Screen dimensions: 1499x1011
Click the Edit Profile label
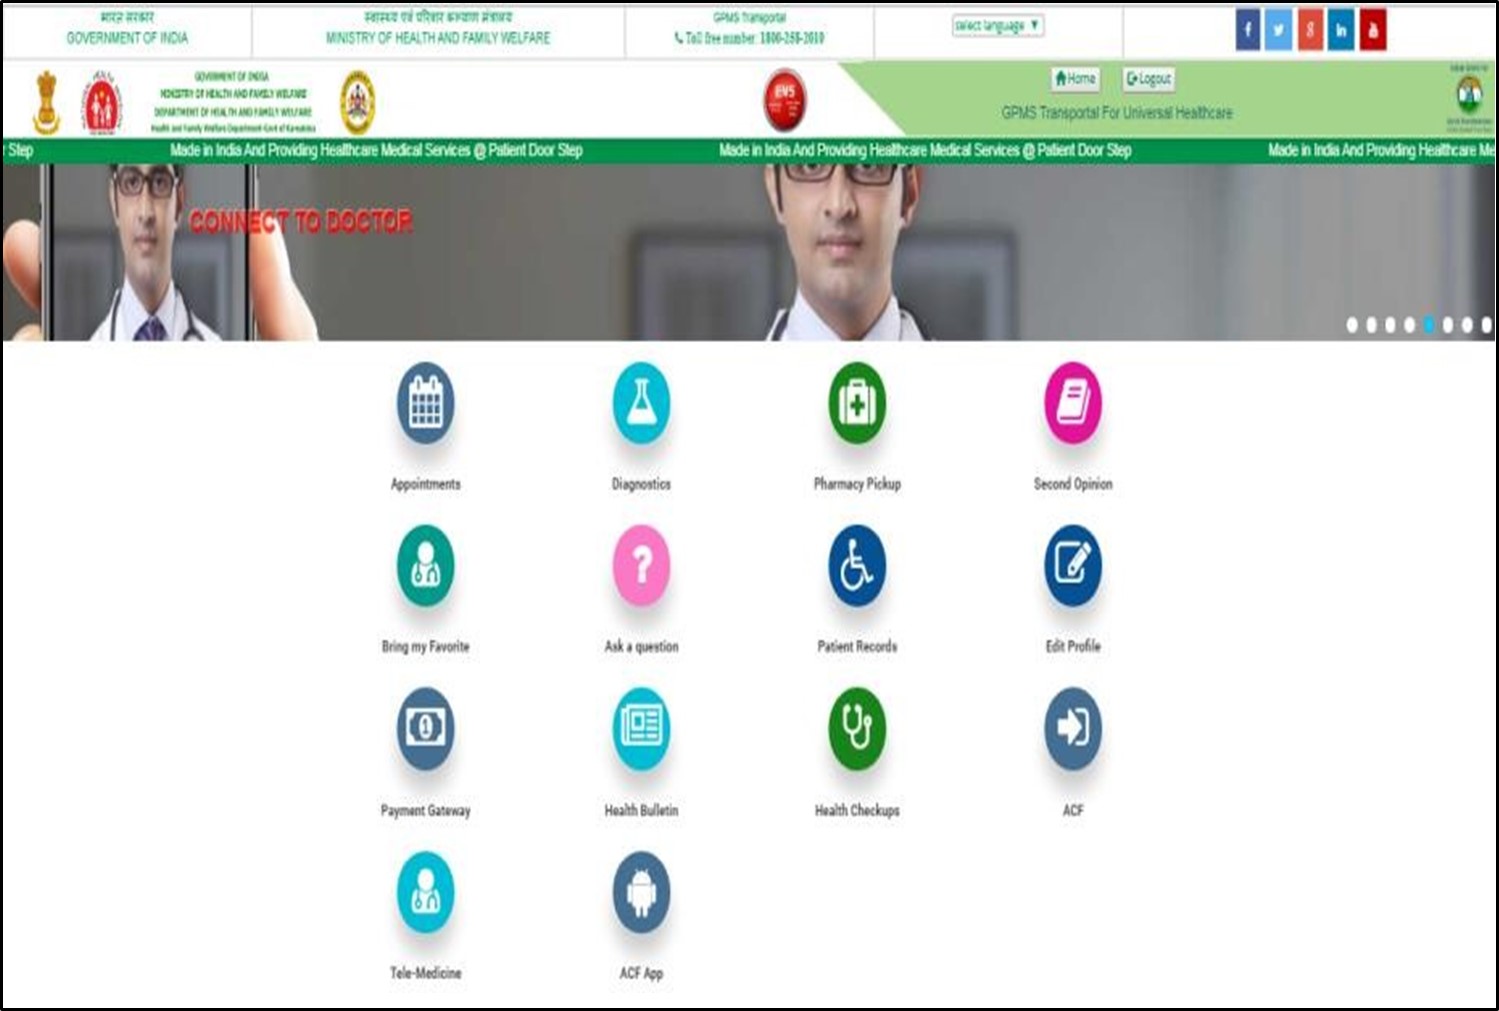(x=1073, y=647)
